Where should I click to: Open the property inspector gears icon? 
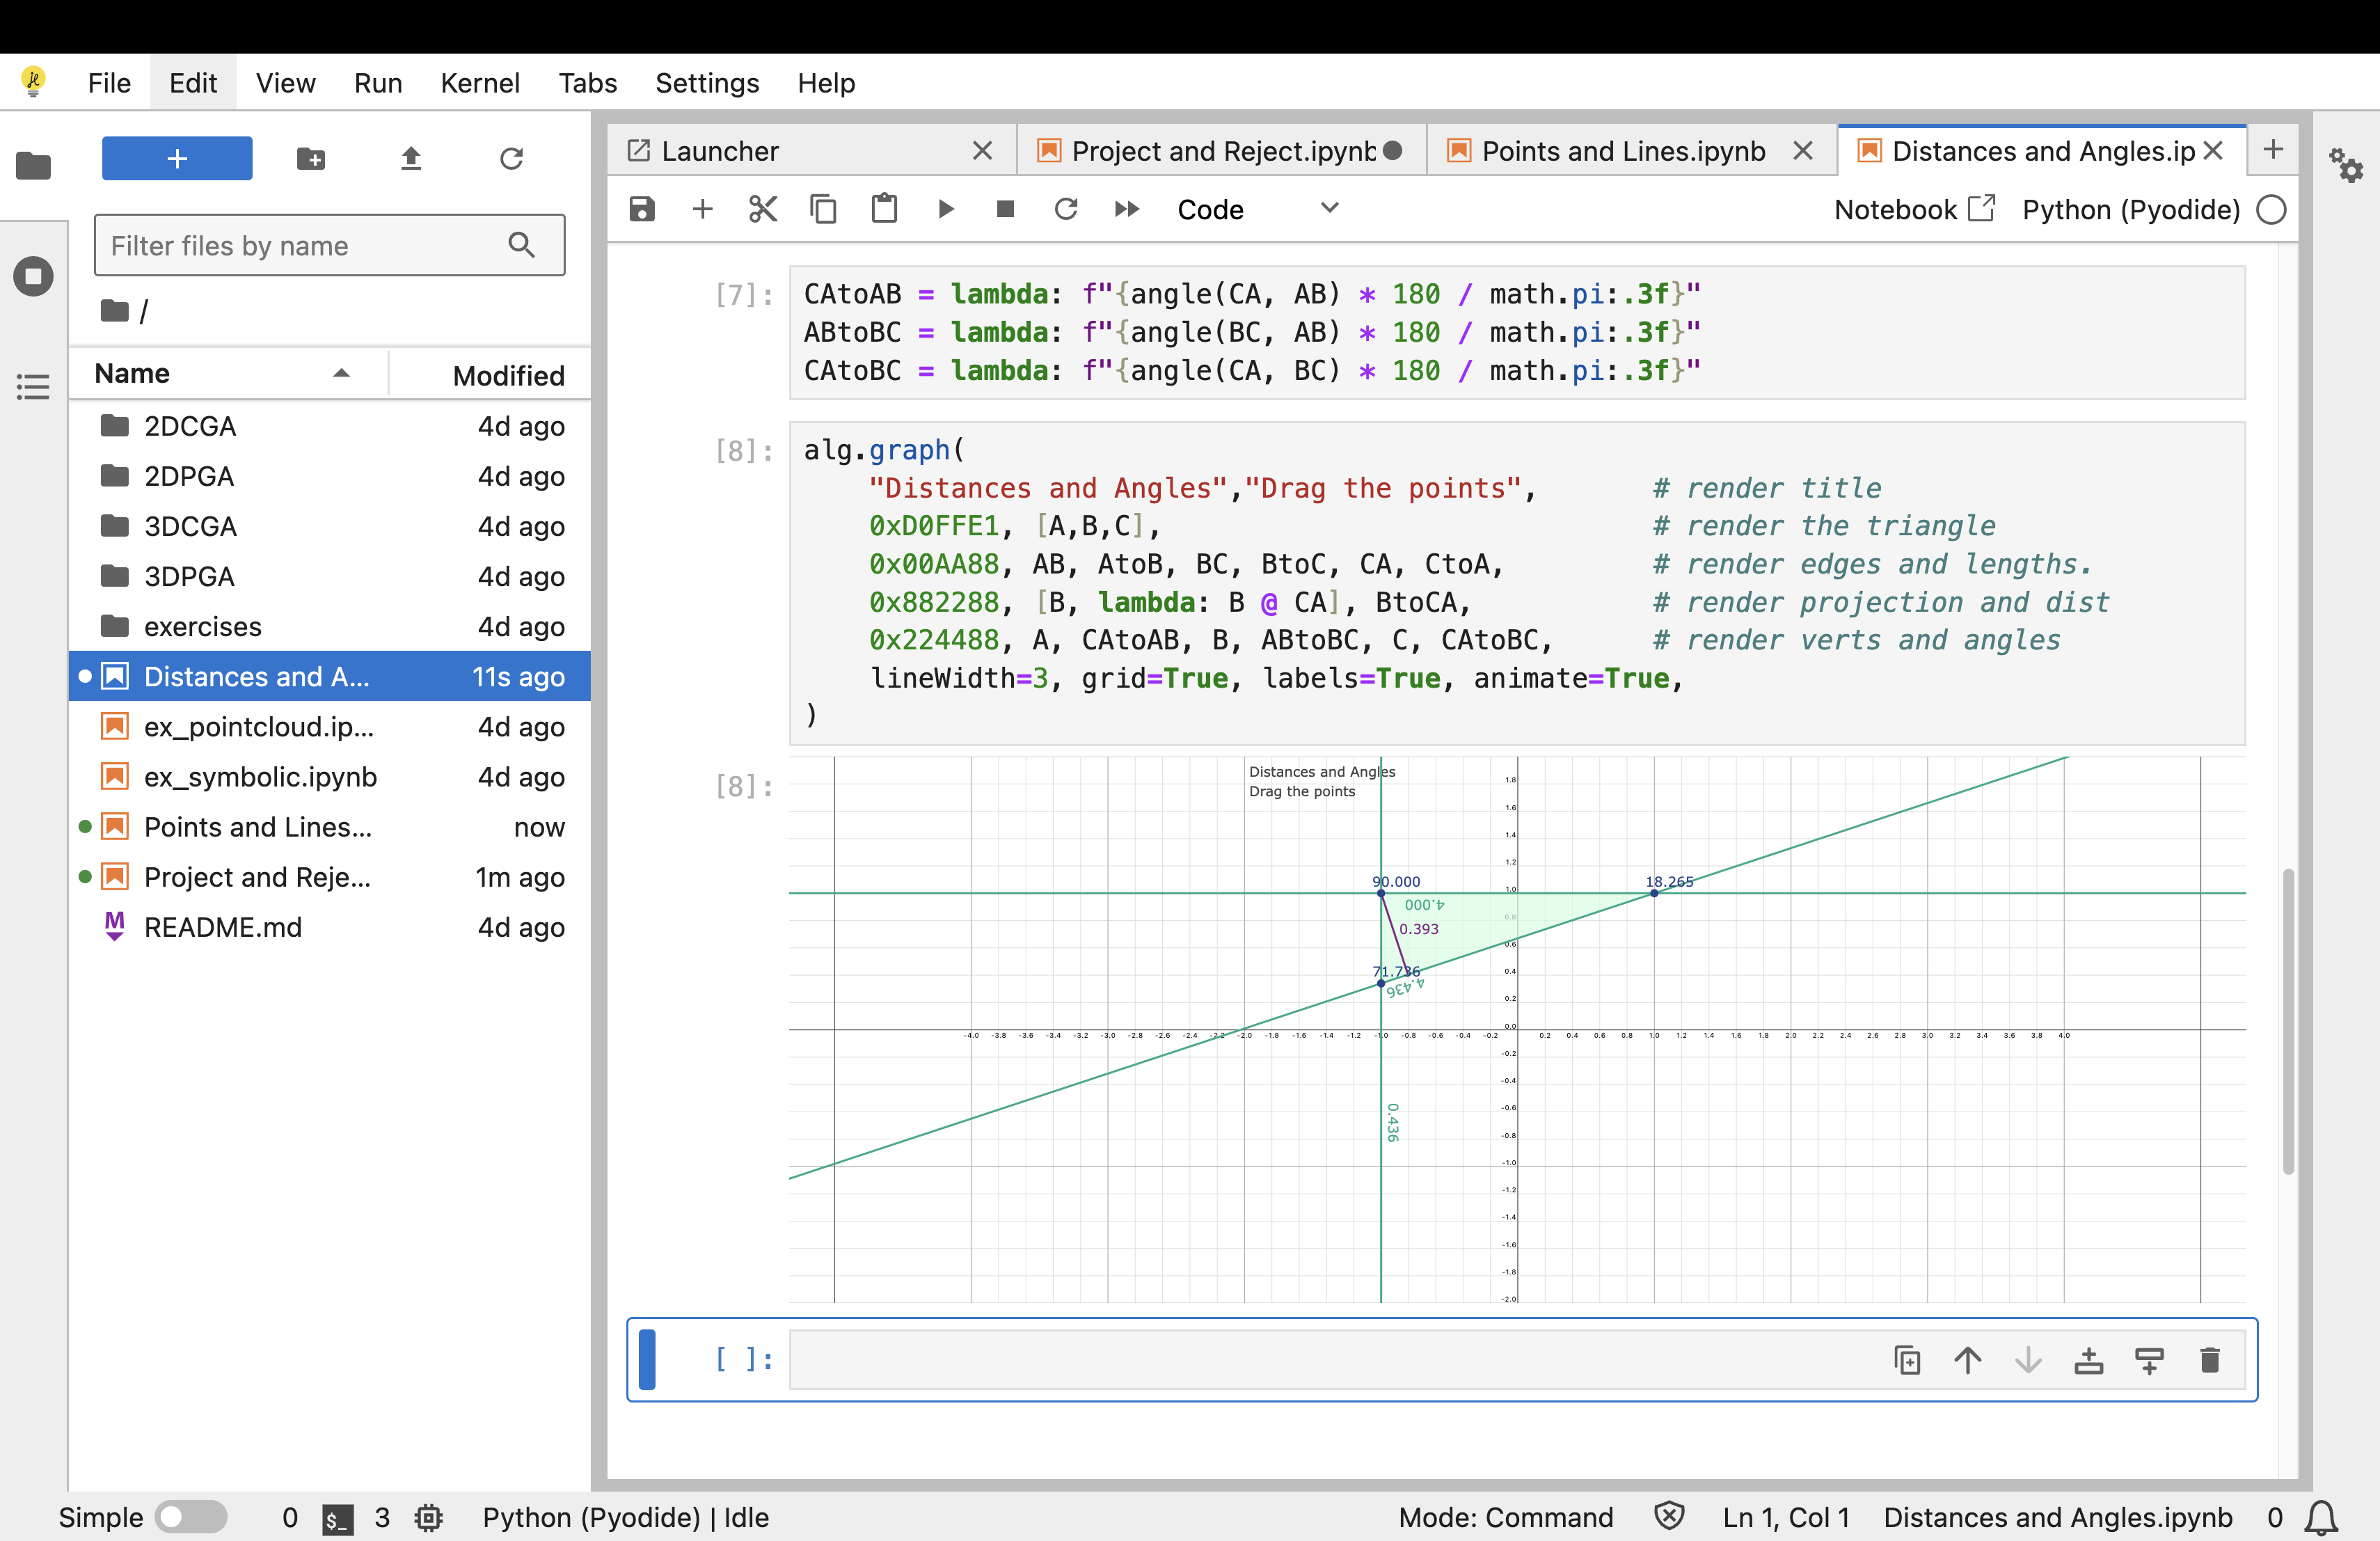click(2346, 165)
